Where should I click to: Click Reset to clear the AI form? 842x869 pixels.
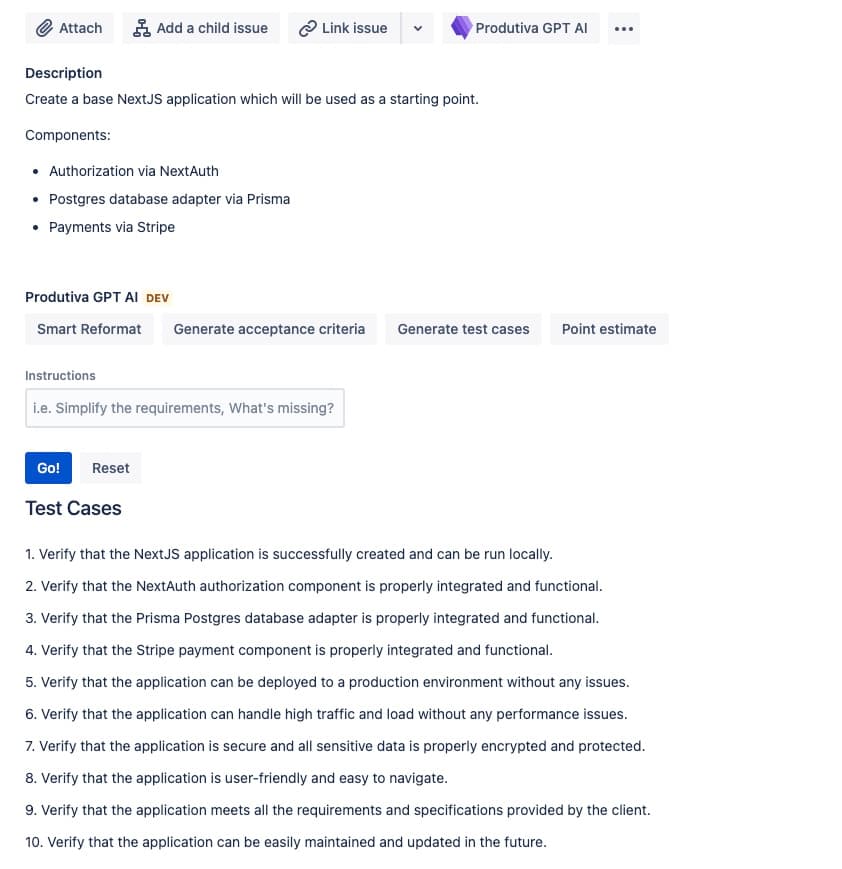click(x=110, y=467)
